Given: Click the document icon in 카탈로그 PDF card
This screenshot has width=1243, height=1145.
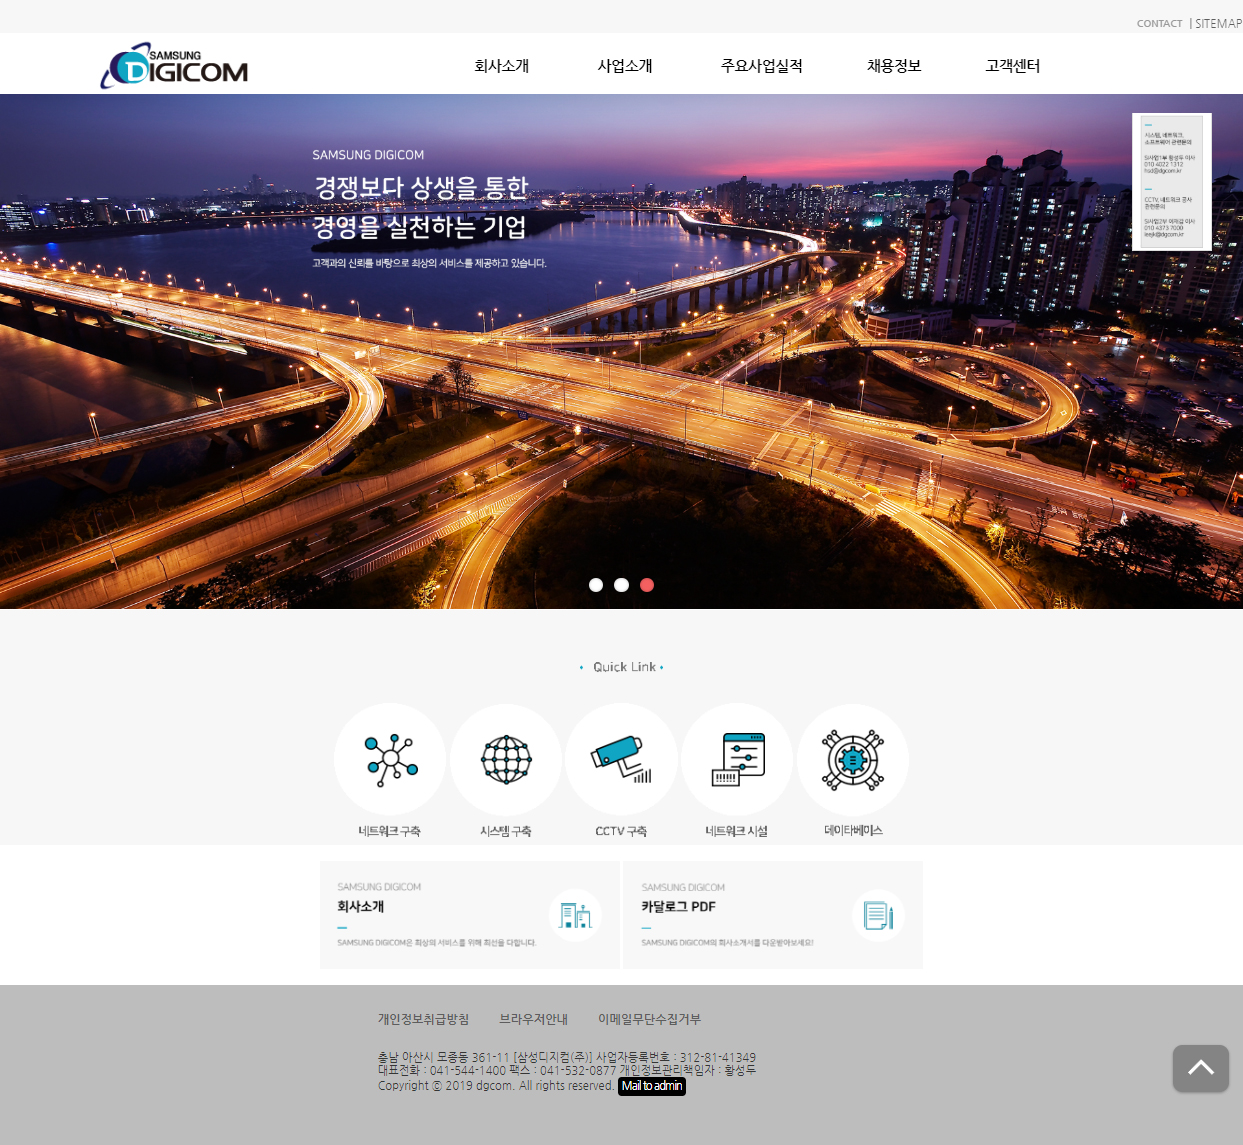Looking at the screenshot, I should (878, 915).
